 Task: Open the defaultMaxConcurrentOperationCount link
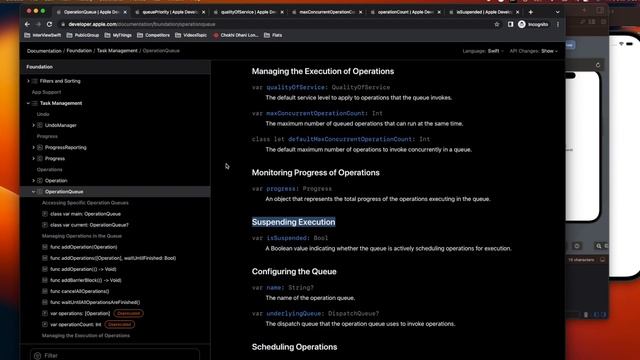tap(350, 139)
